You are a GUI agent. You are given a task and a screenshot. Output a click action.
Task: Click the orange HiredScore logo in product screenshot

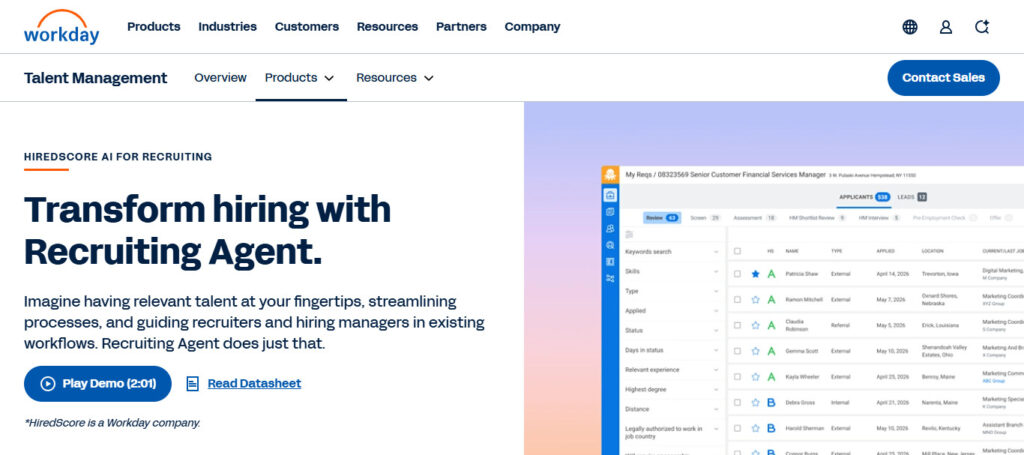pos(610,174)
